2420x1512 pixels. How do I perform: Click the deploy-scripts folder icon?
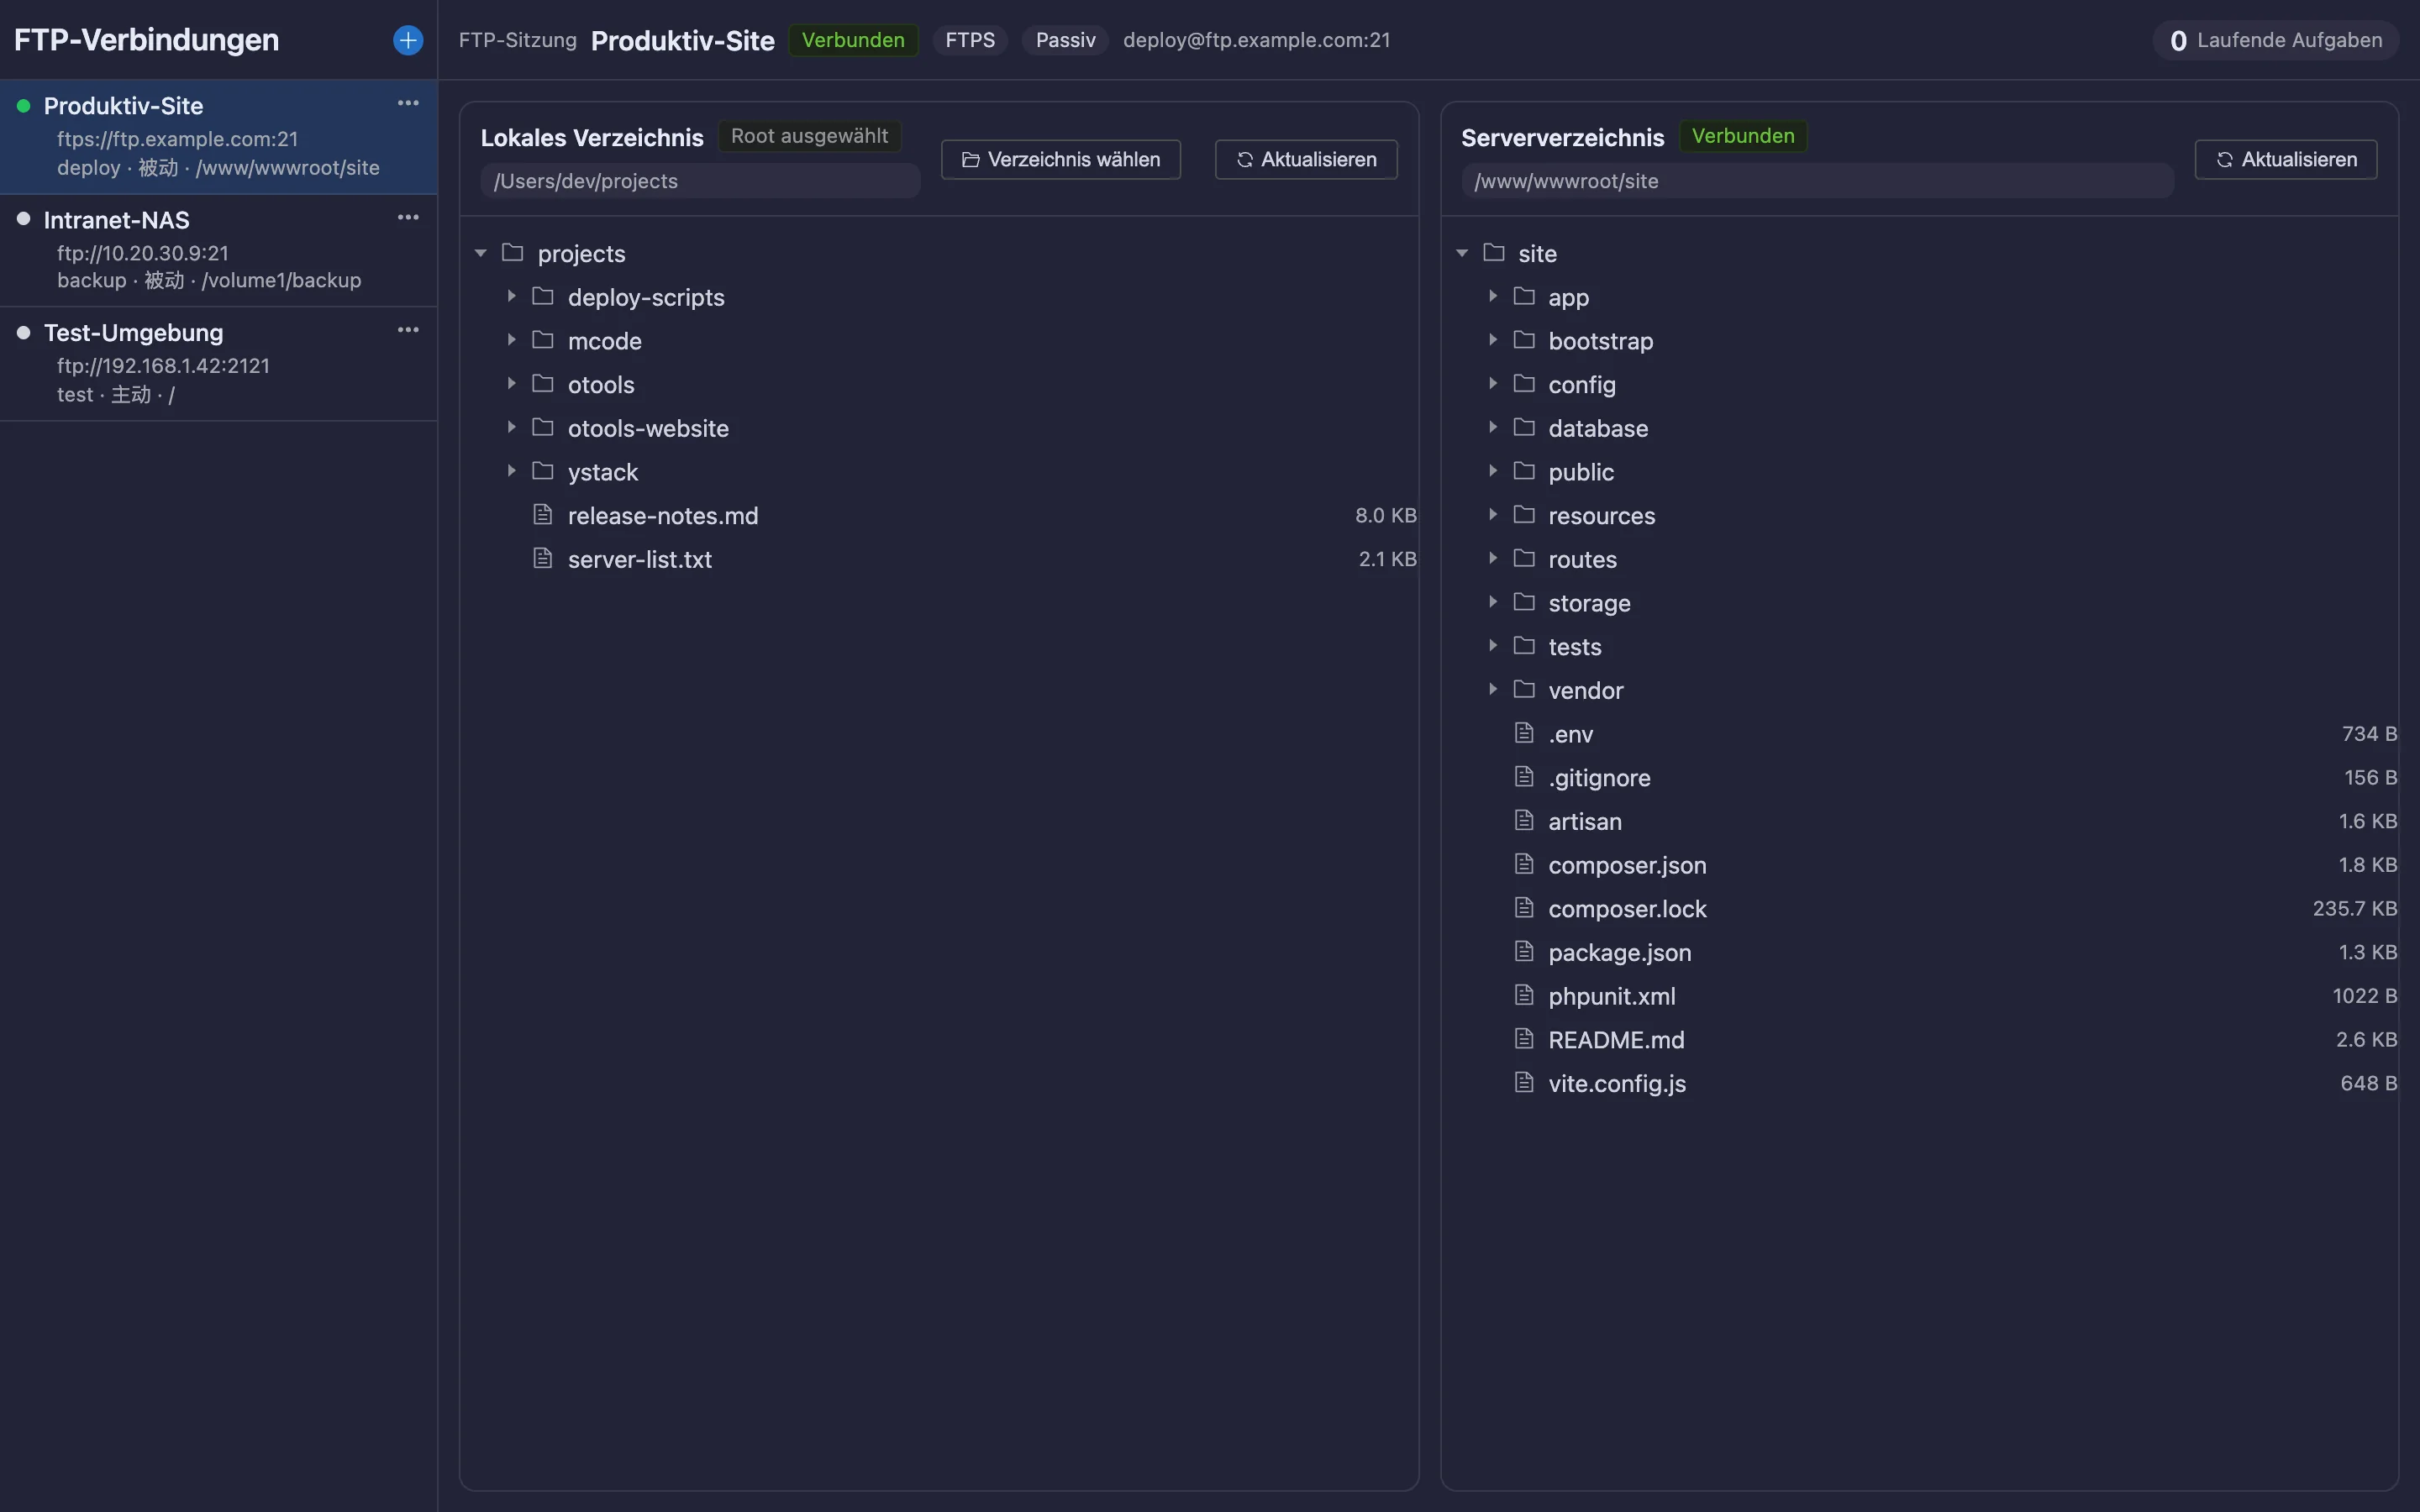point(543,296)
